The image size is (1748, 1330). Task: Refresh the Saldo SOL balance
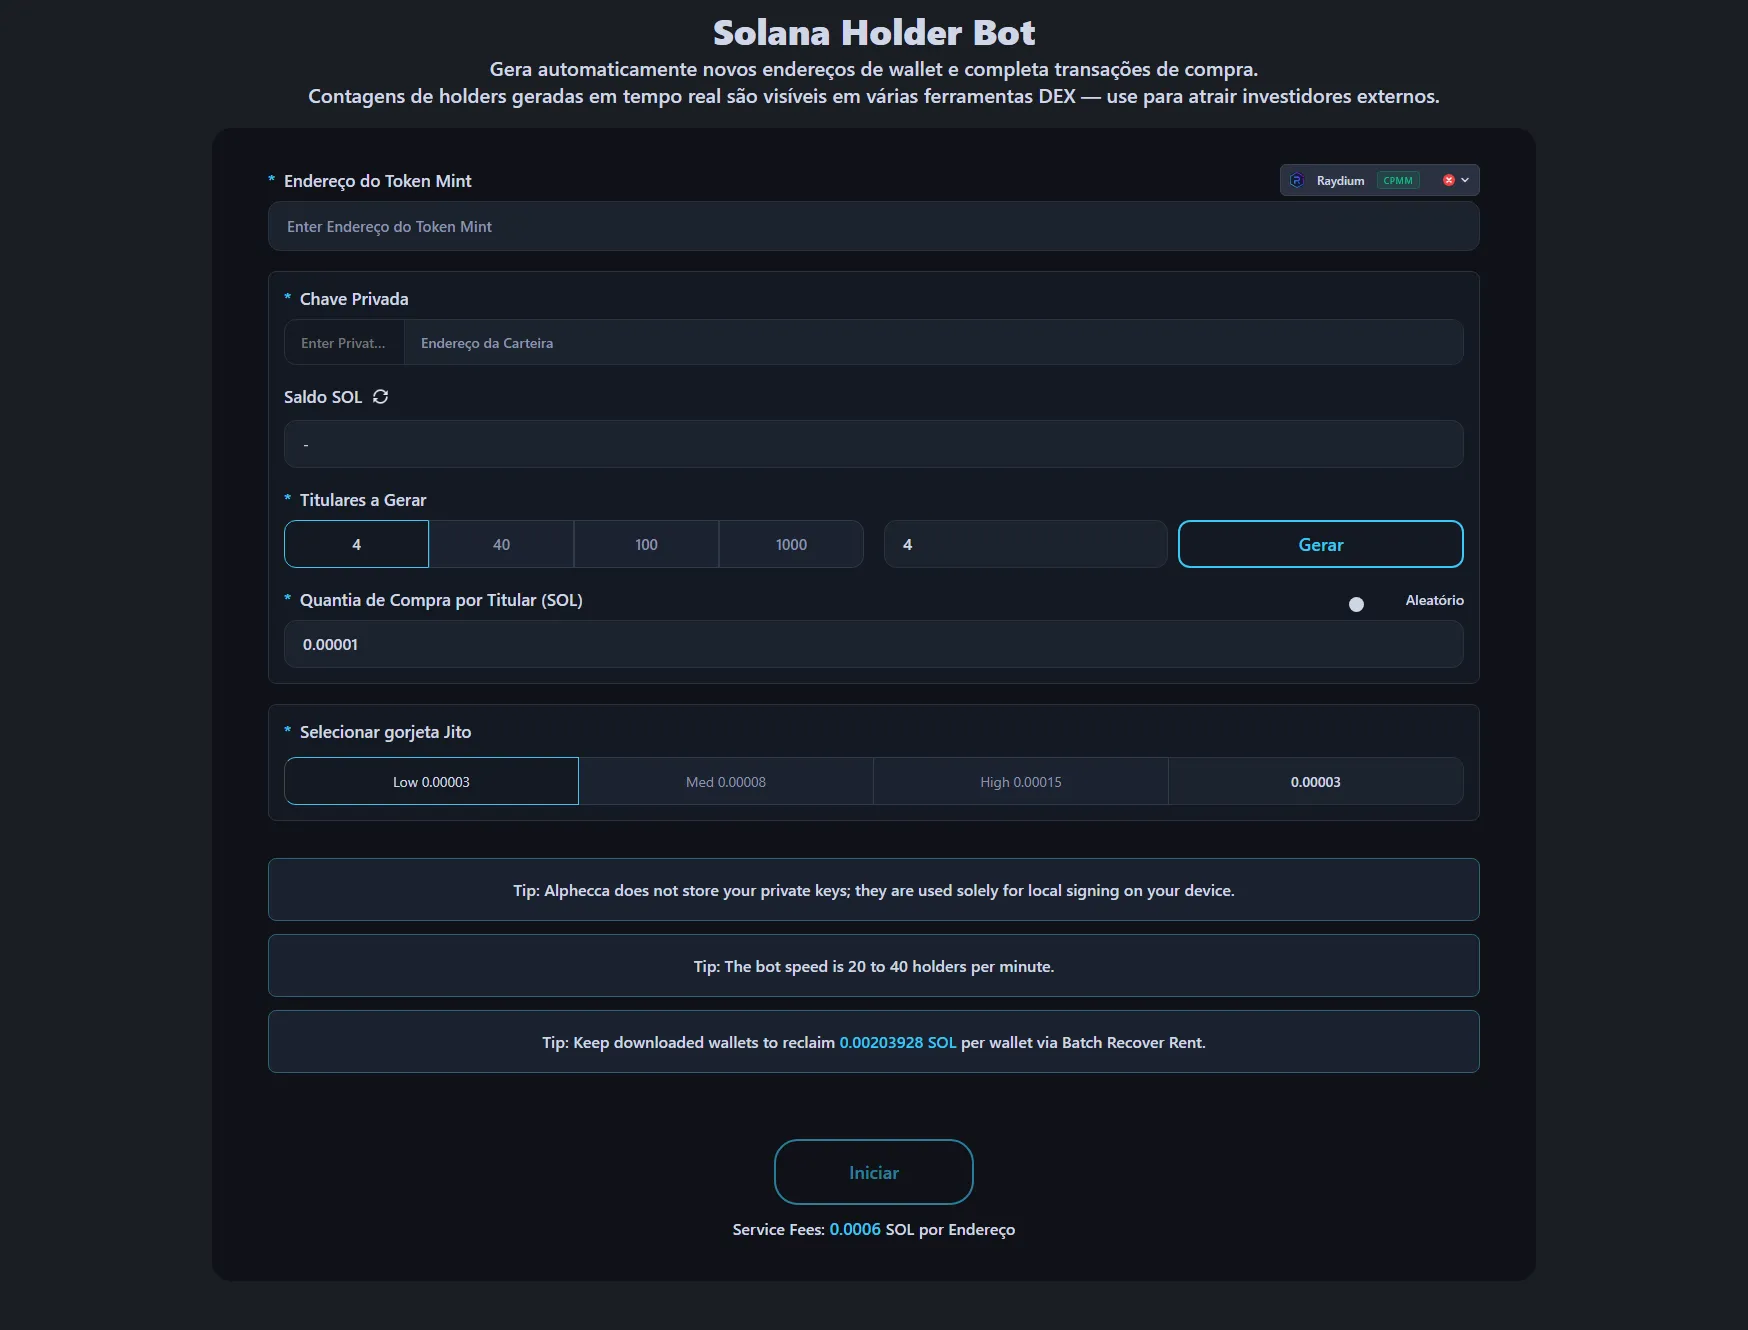click(380, 397)
